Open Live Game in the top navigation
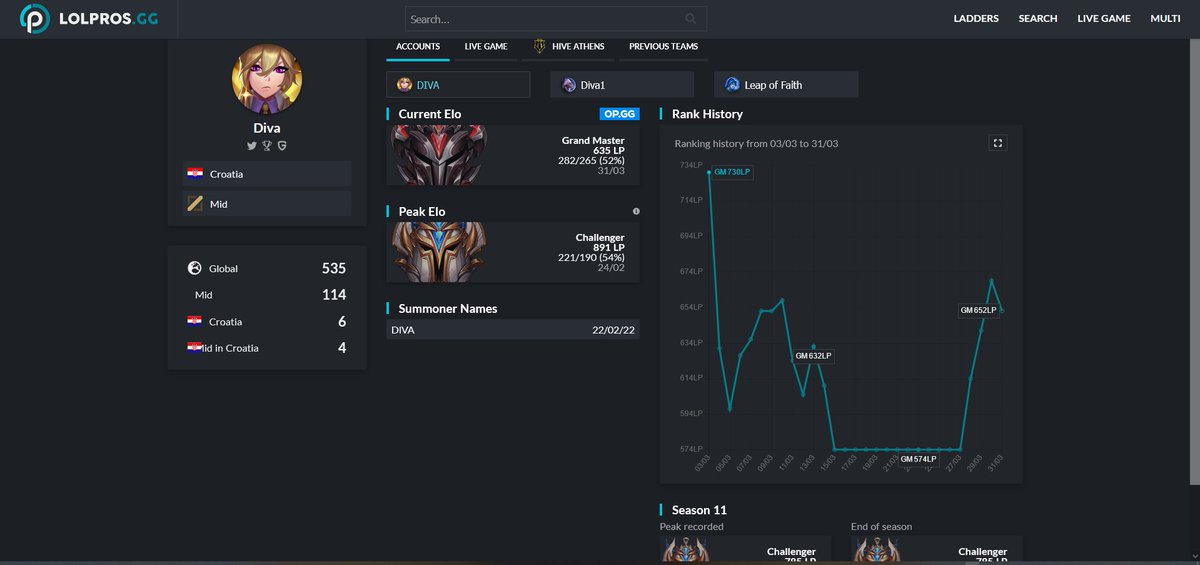1200x565 pixels. 1104,19
